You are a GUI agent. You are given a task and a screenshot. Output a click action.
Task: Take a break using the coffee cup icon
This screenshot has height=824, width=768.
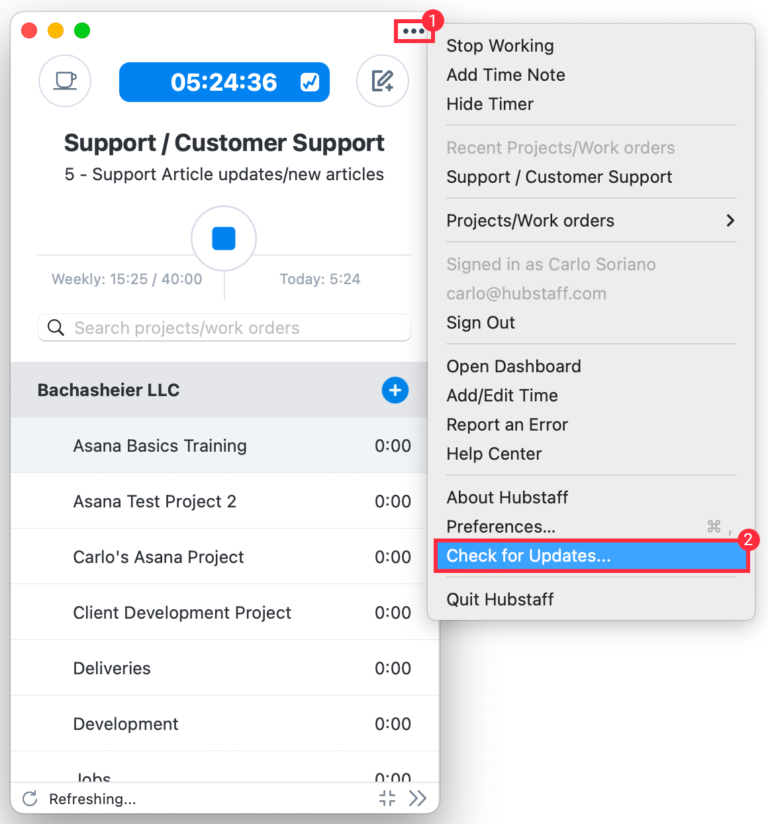64,82
